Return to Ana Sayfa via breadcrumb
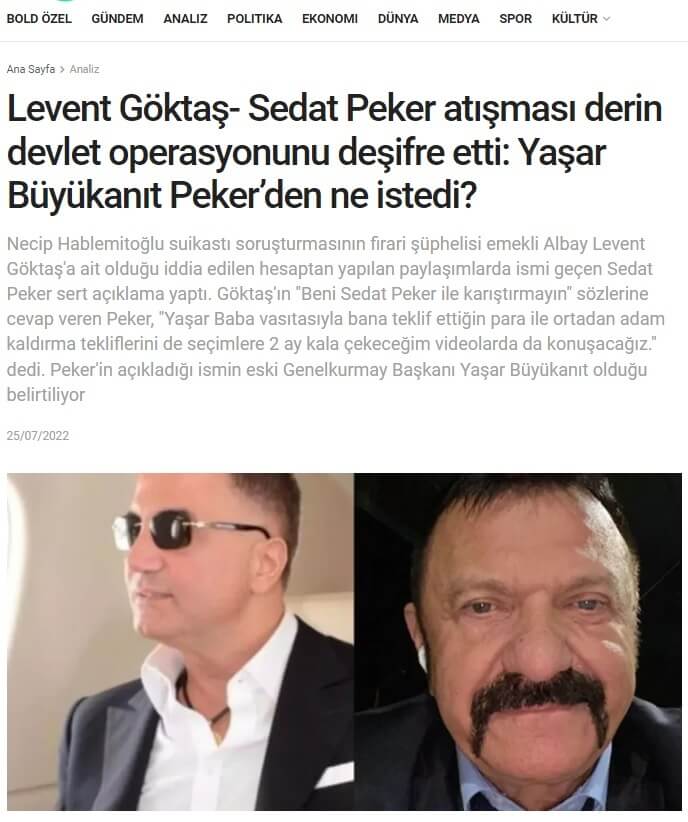The width and height of the screenshot is (688, 822). click(31, 69)
